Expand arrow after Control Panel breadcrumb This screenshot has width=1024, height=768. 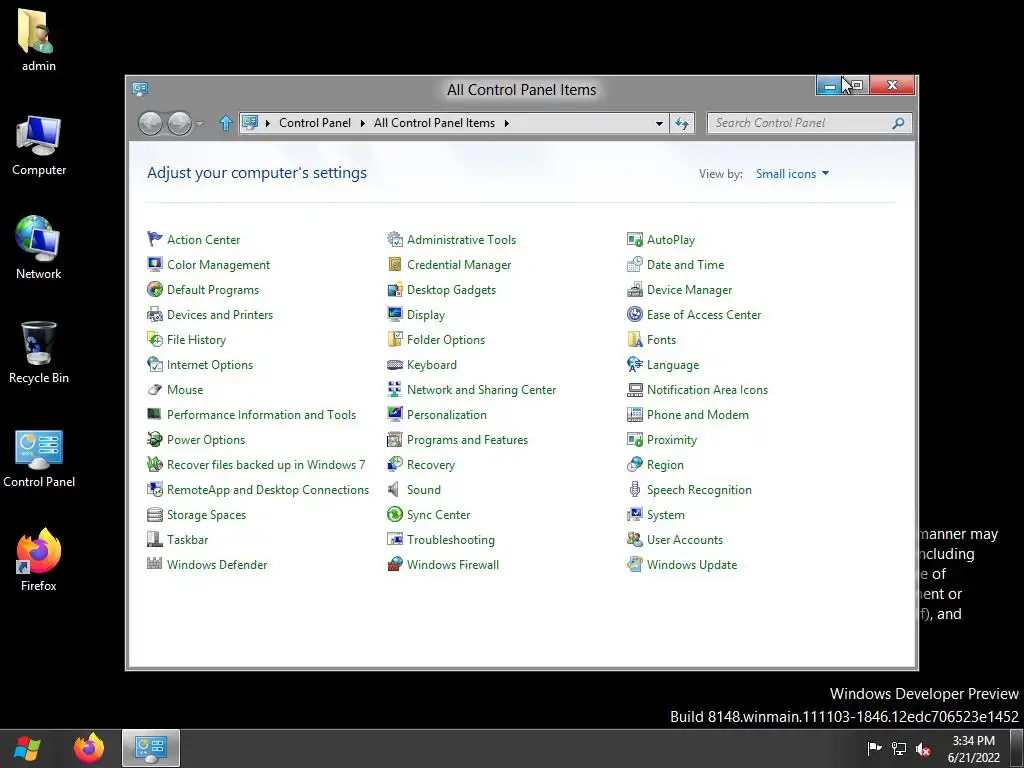coord(362,123)
